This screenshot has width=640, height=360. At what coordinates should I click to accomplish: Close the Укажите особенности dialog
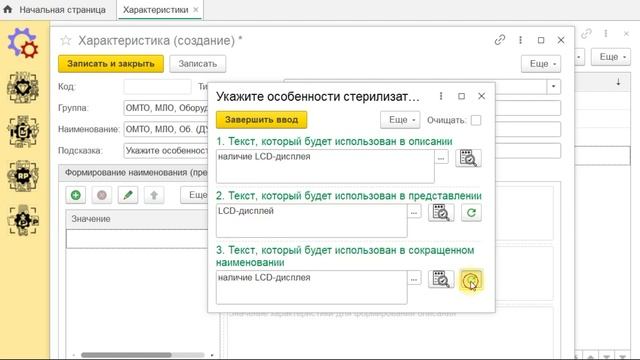pyautogui.click(x=482, y=96)
